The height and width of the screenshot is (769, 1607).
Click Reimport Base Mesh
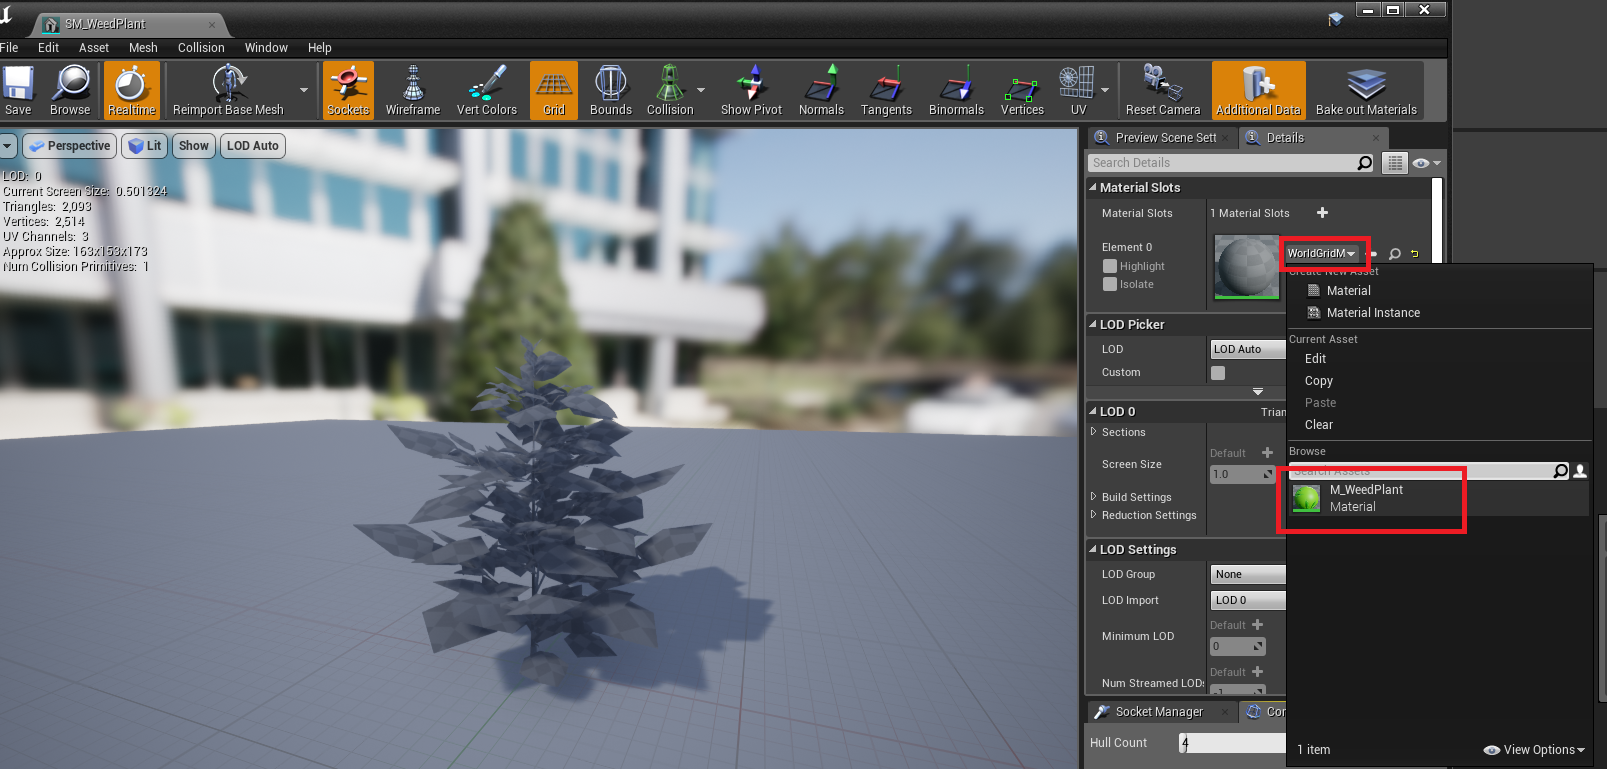click(228, 90)
